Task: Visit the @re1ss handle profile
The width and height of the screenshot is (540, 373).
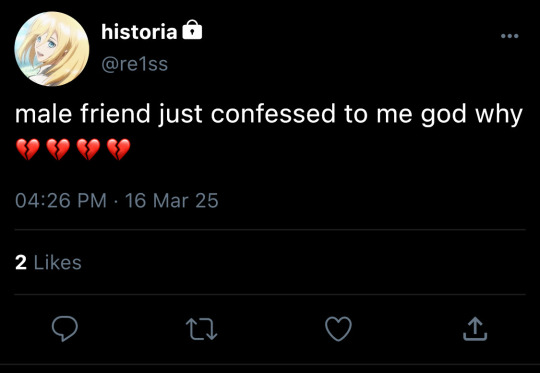Action: coord(135,64)
